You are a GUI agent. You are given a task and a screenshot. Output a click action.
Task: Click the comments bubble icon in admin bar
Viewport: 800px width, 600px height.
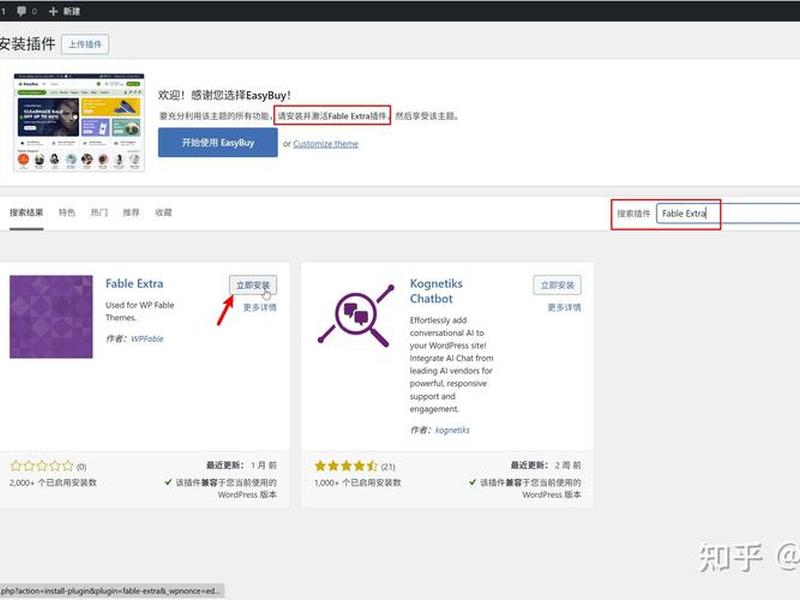coord(21,11)
